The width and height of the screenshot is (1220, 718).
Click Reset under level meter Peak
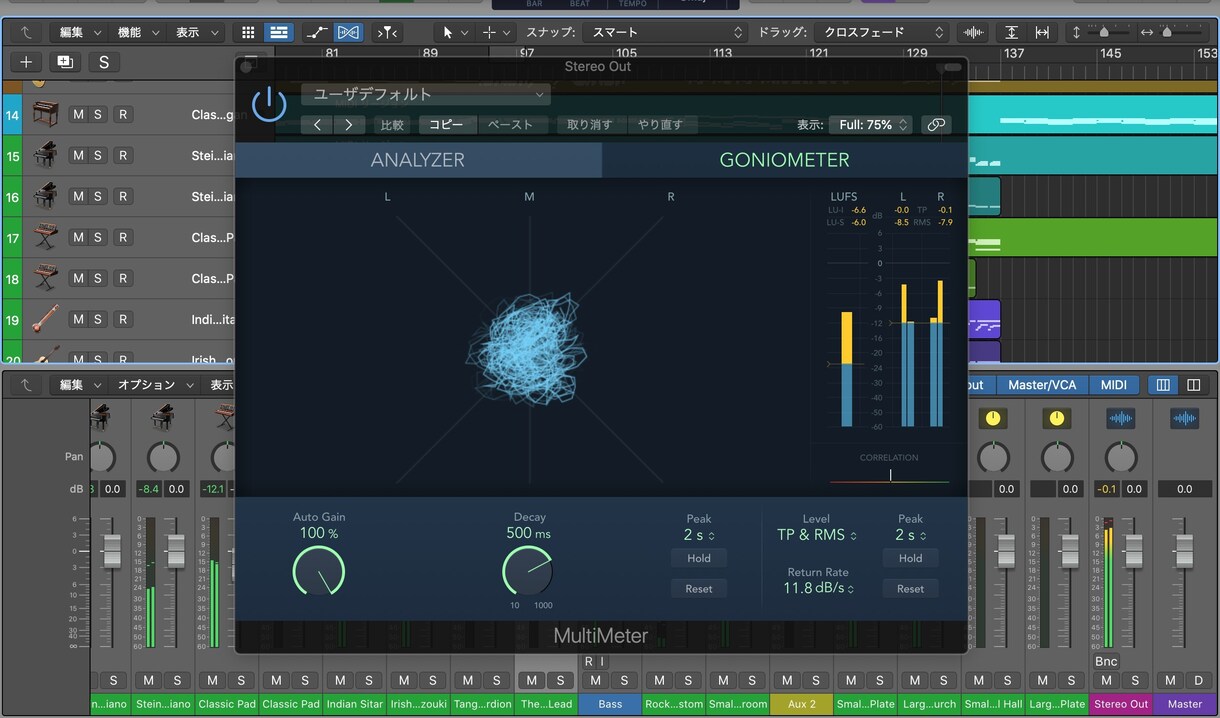point(910,589)
